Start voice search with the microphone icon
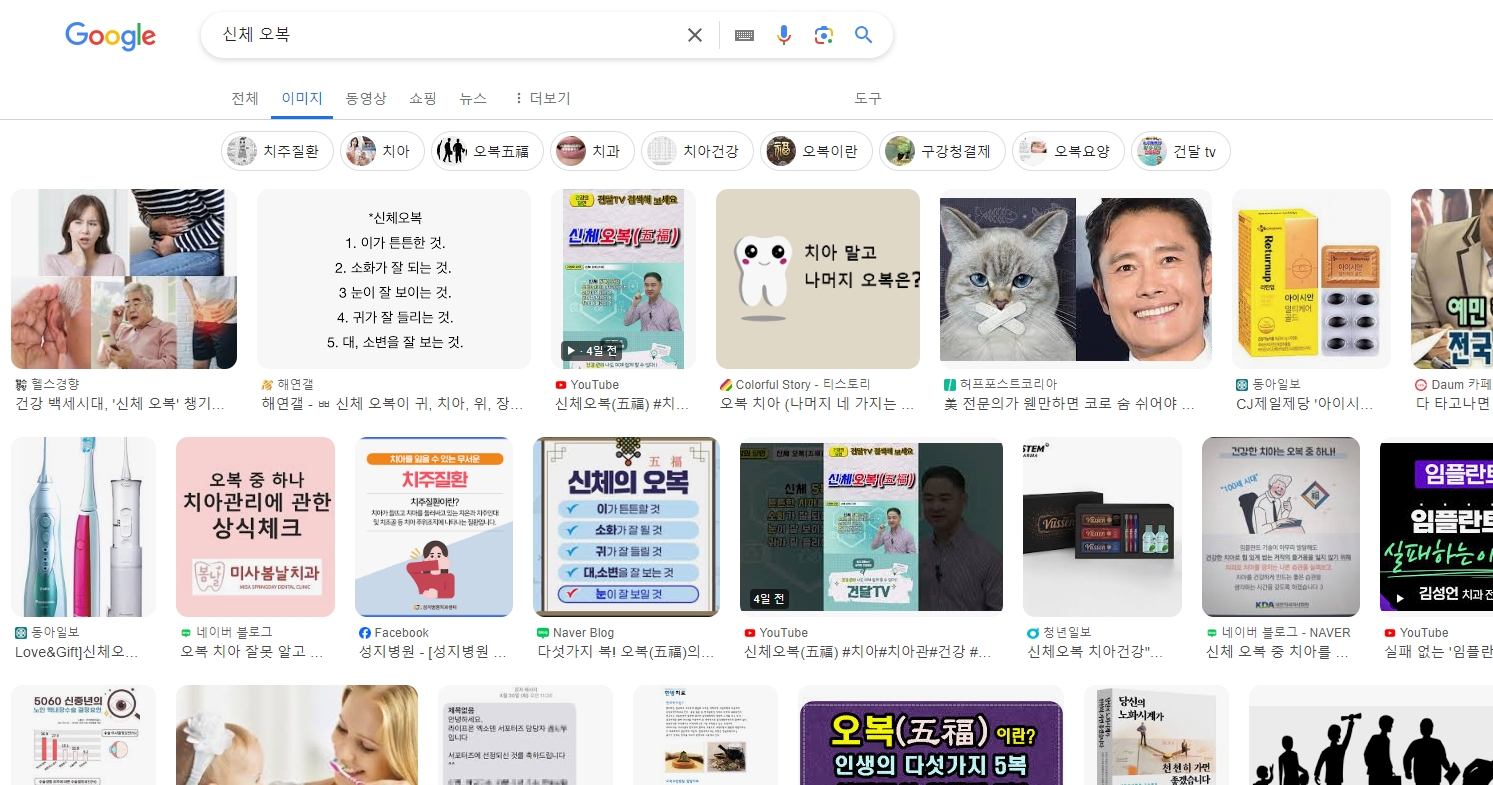The image size is (1493, 785). point(784,34)
